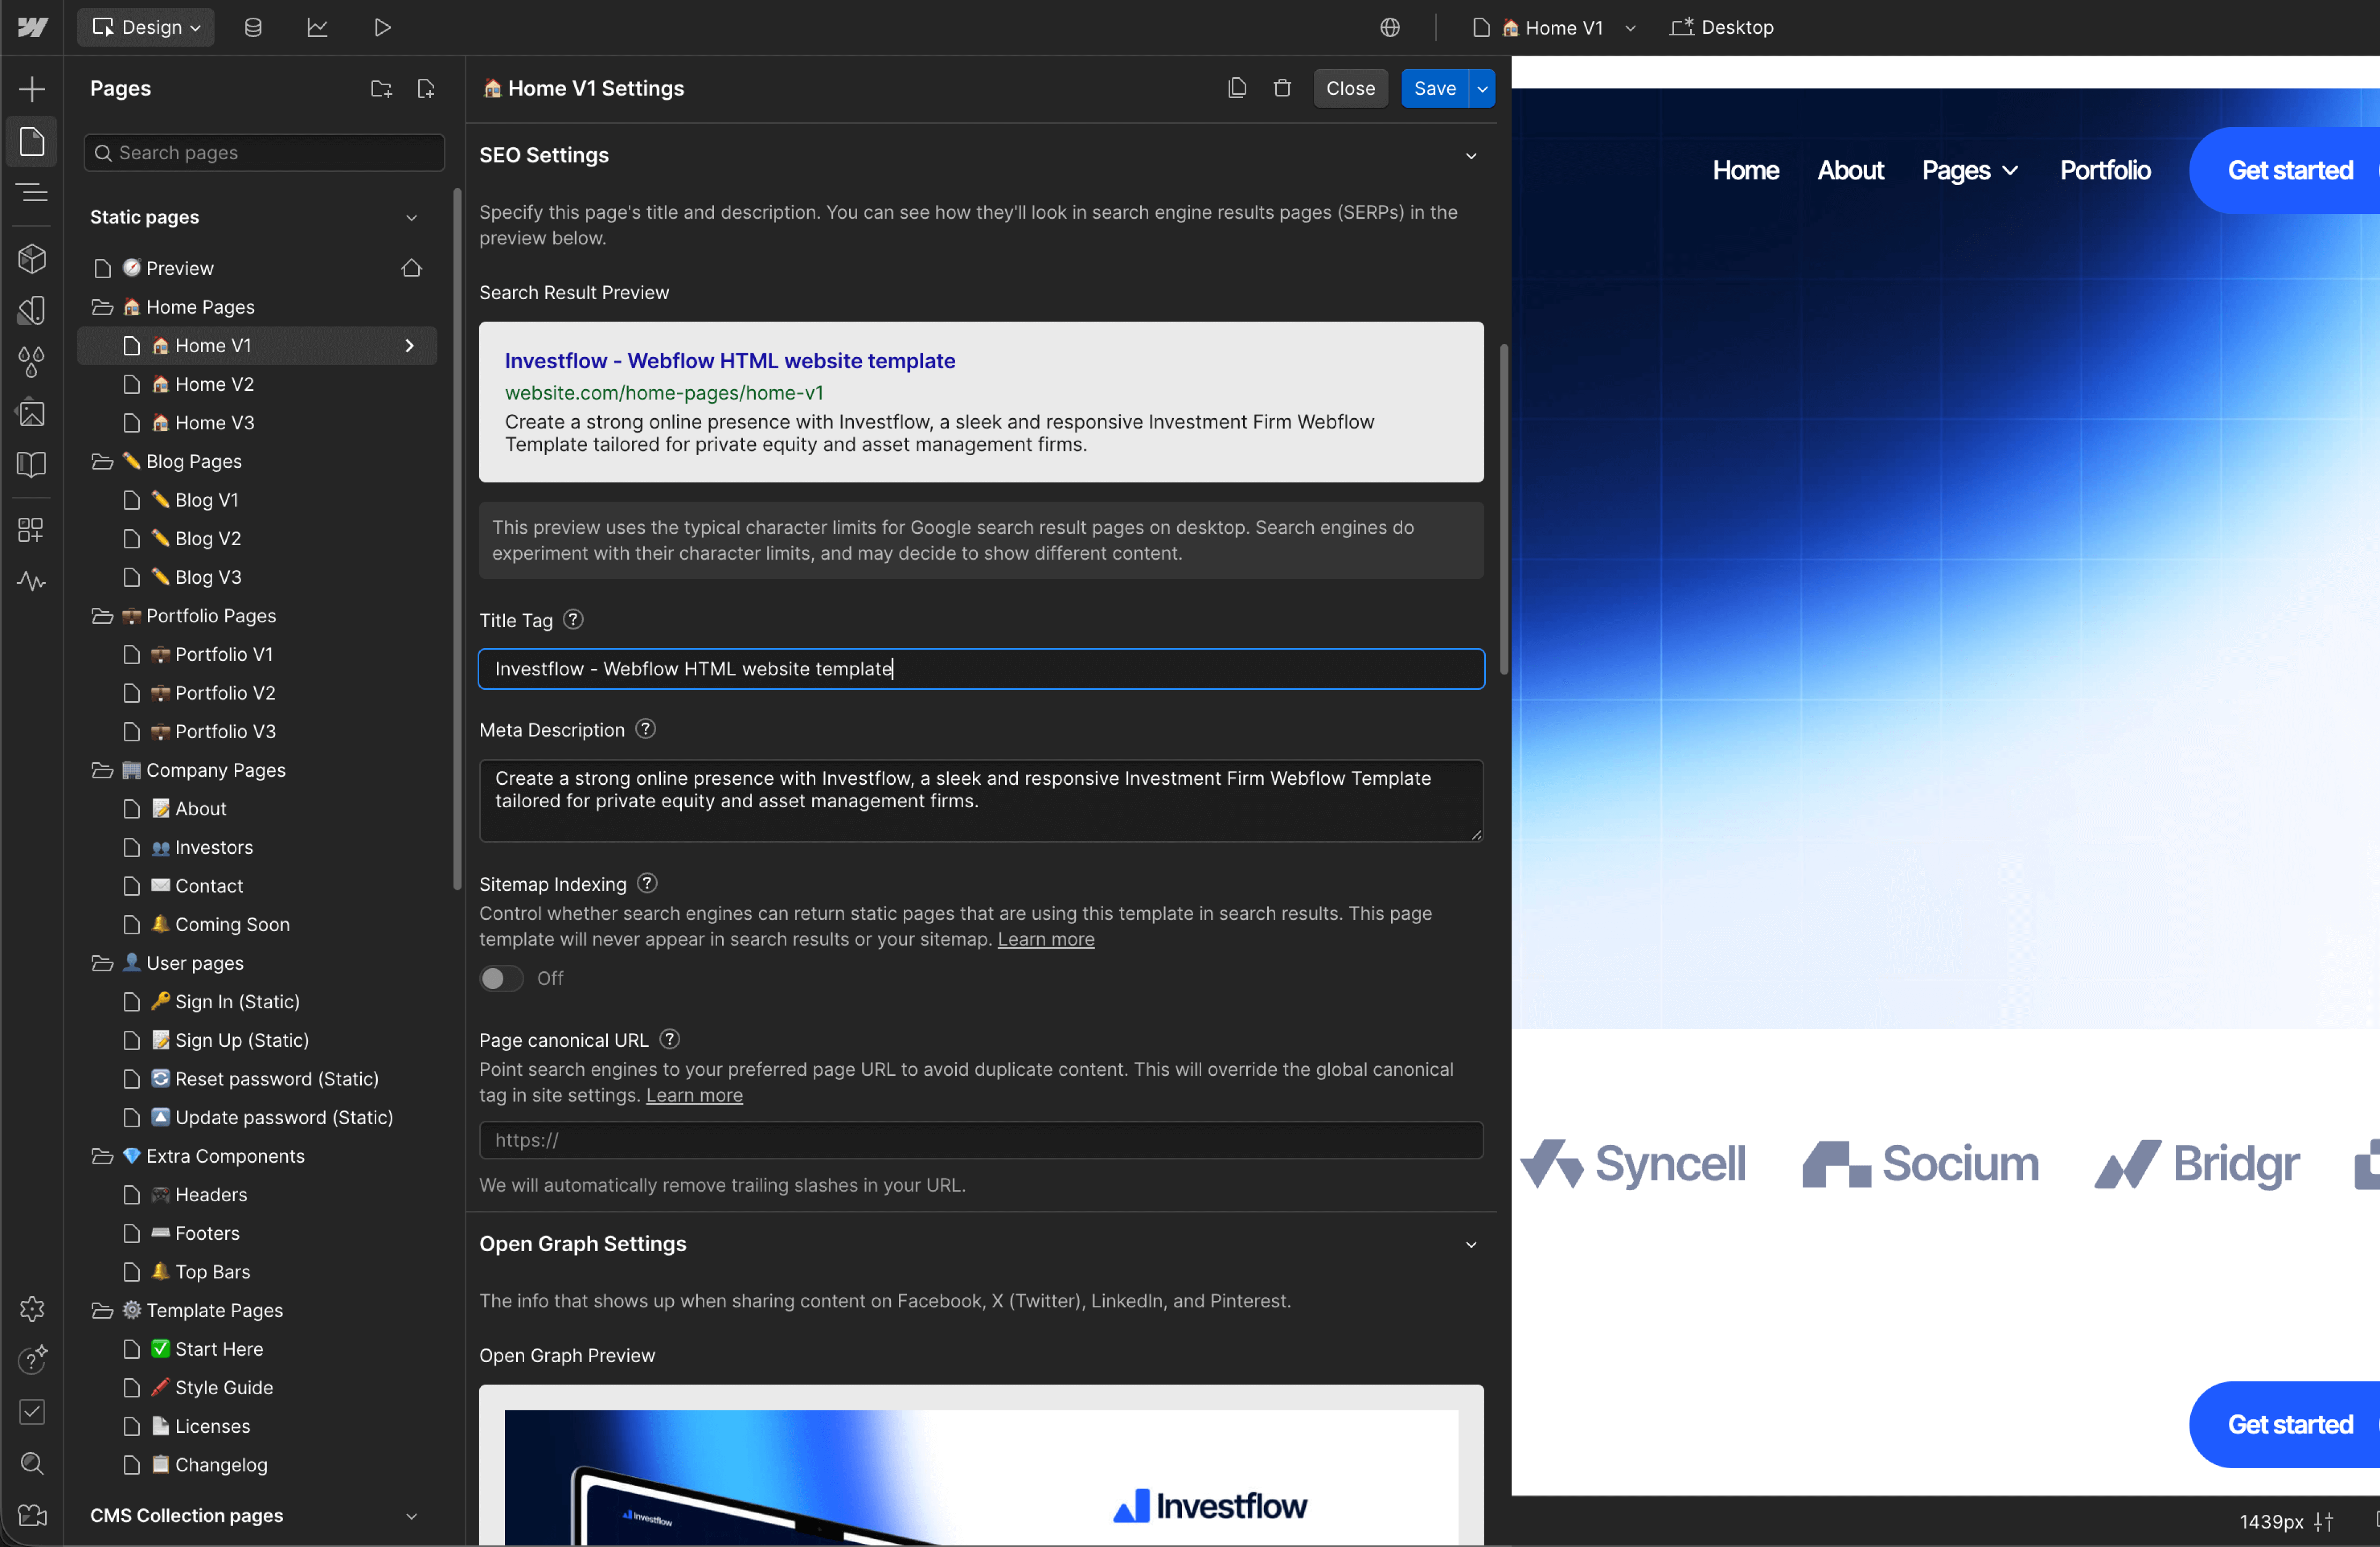The width and height of the screenshot is (2380, 1547).
Task: Enable Sitemap Indexing
Action: (500, 978)
